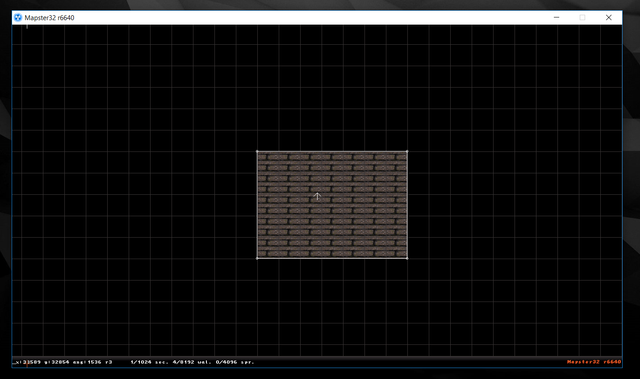Click the left wall line of the brick sector
640x379 pixels.
[x=257, y=205]
